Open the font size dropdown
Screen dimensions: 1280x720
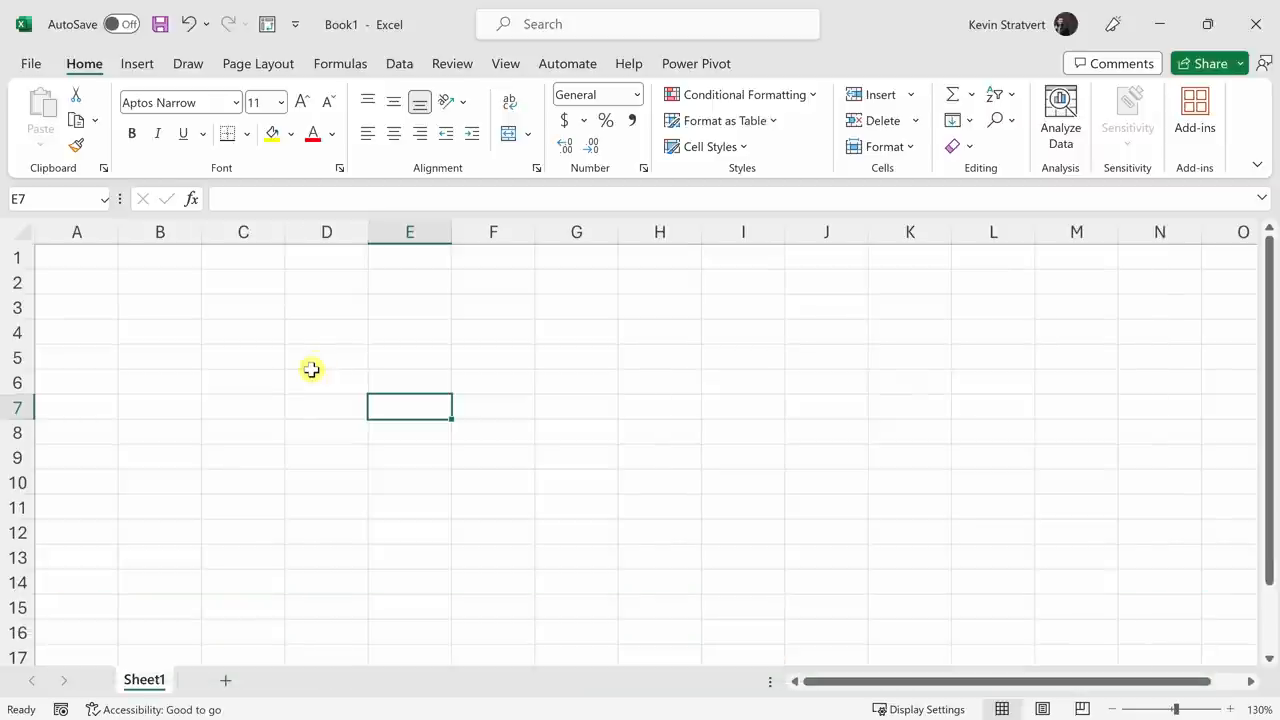(x=281, y=103)
